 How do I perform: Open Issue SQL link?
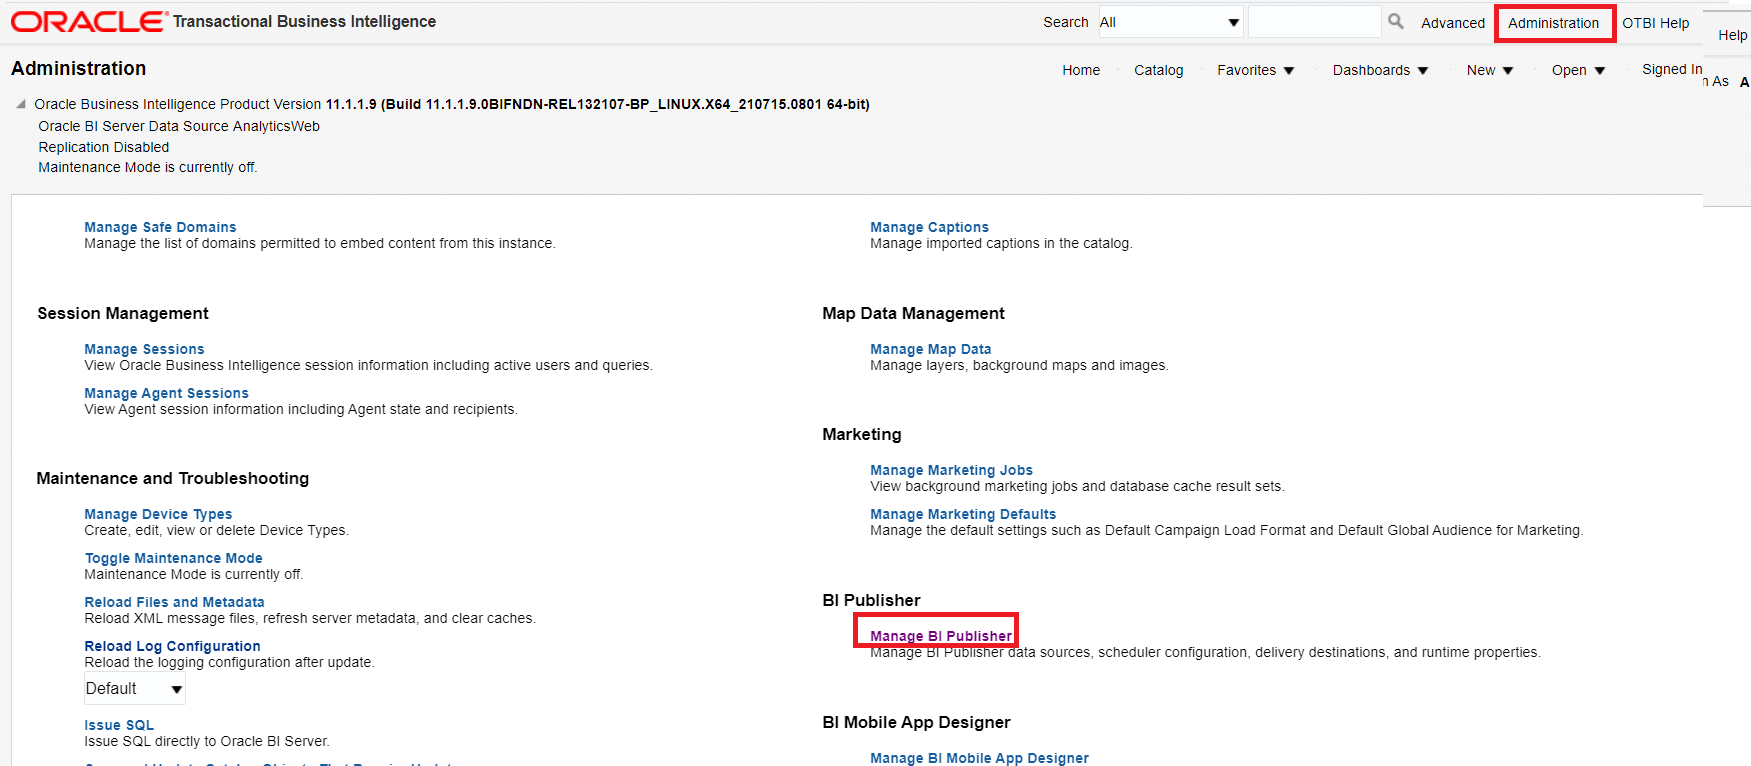point(119,725)
